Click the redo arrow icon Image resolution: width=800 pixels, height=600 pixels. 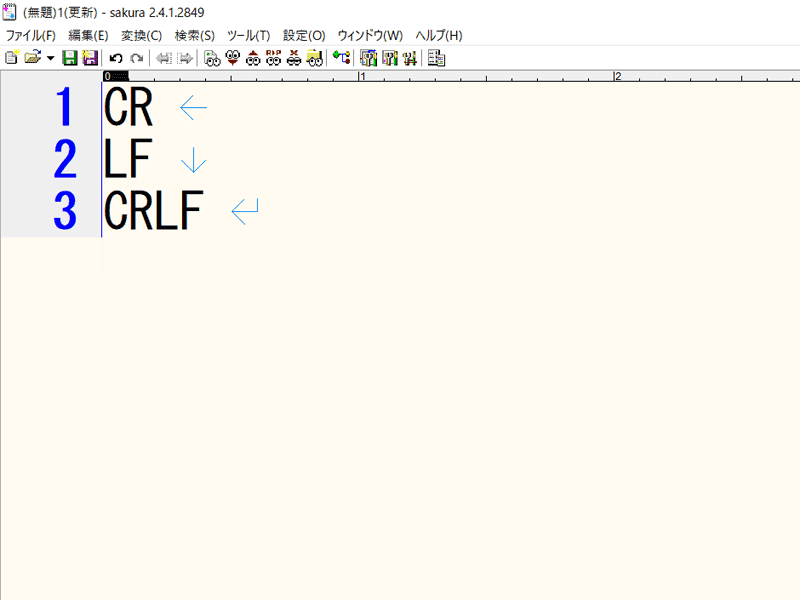point(136,58)
